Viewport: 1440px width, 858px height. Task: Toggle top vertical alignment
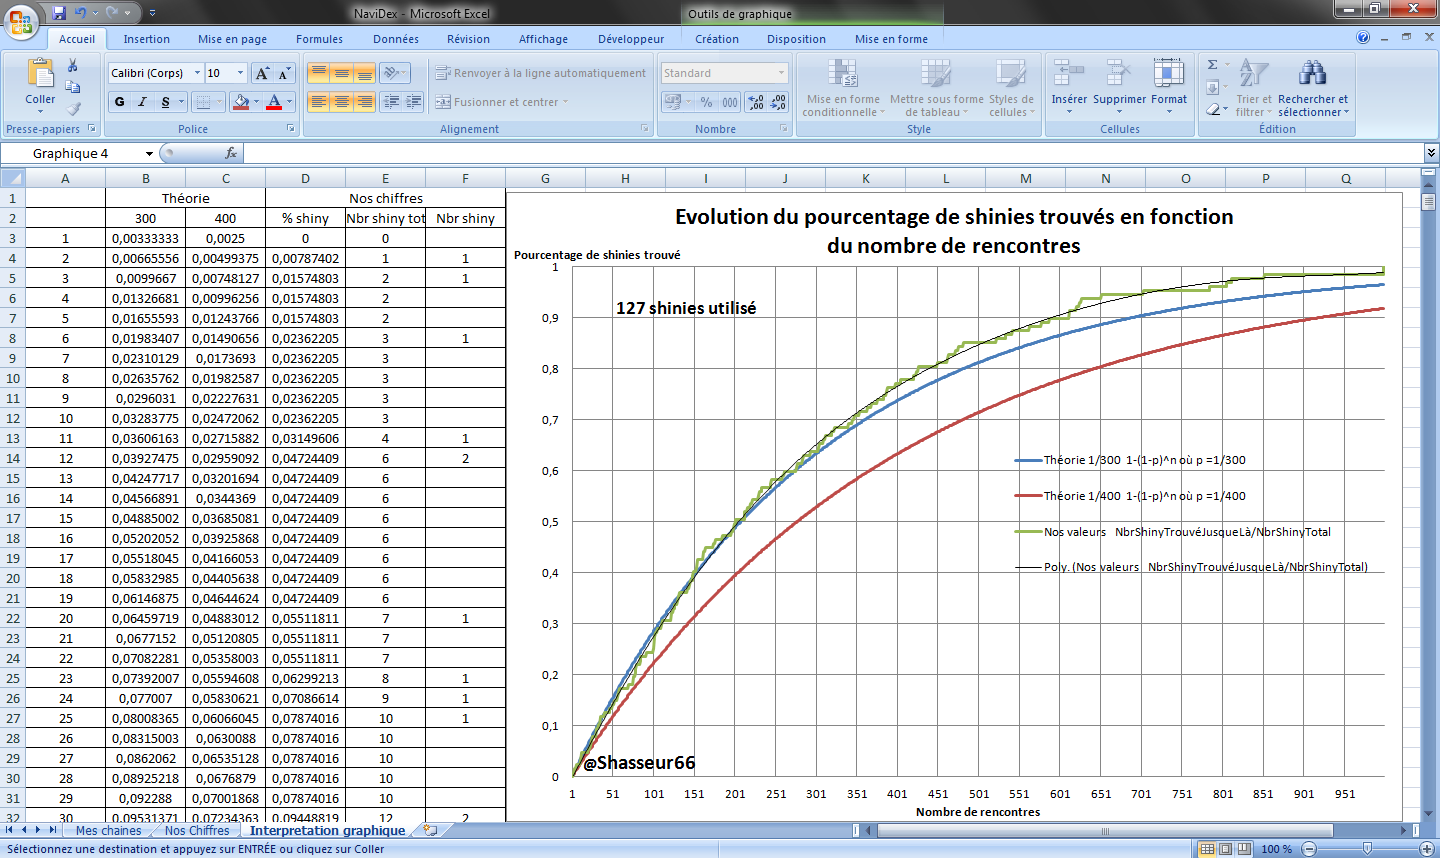coord(318,73)
